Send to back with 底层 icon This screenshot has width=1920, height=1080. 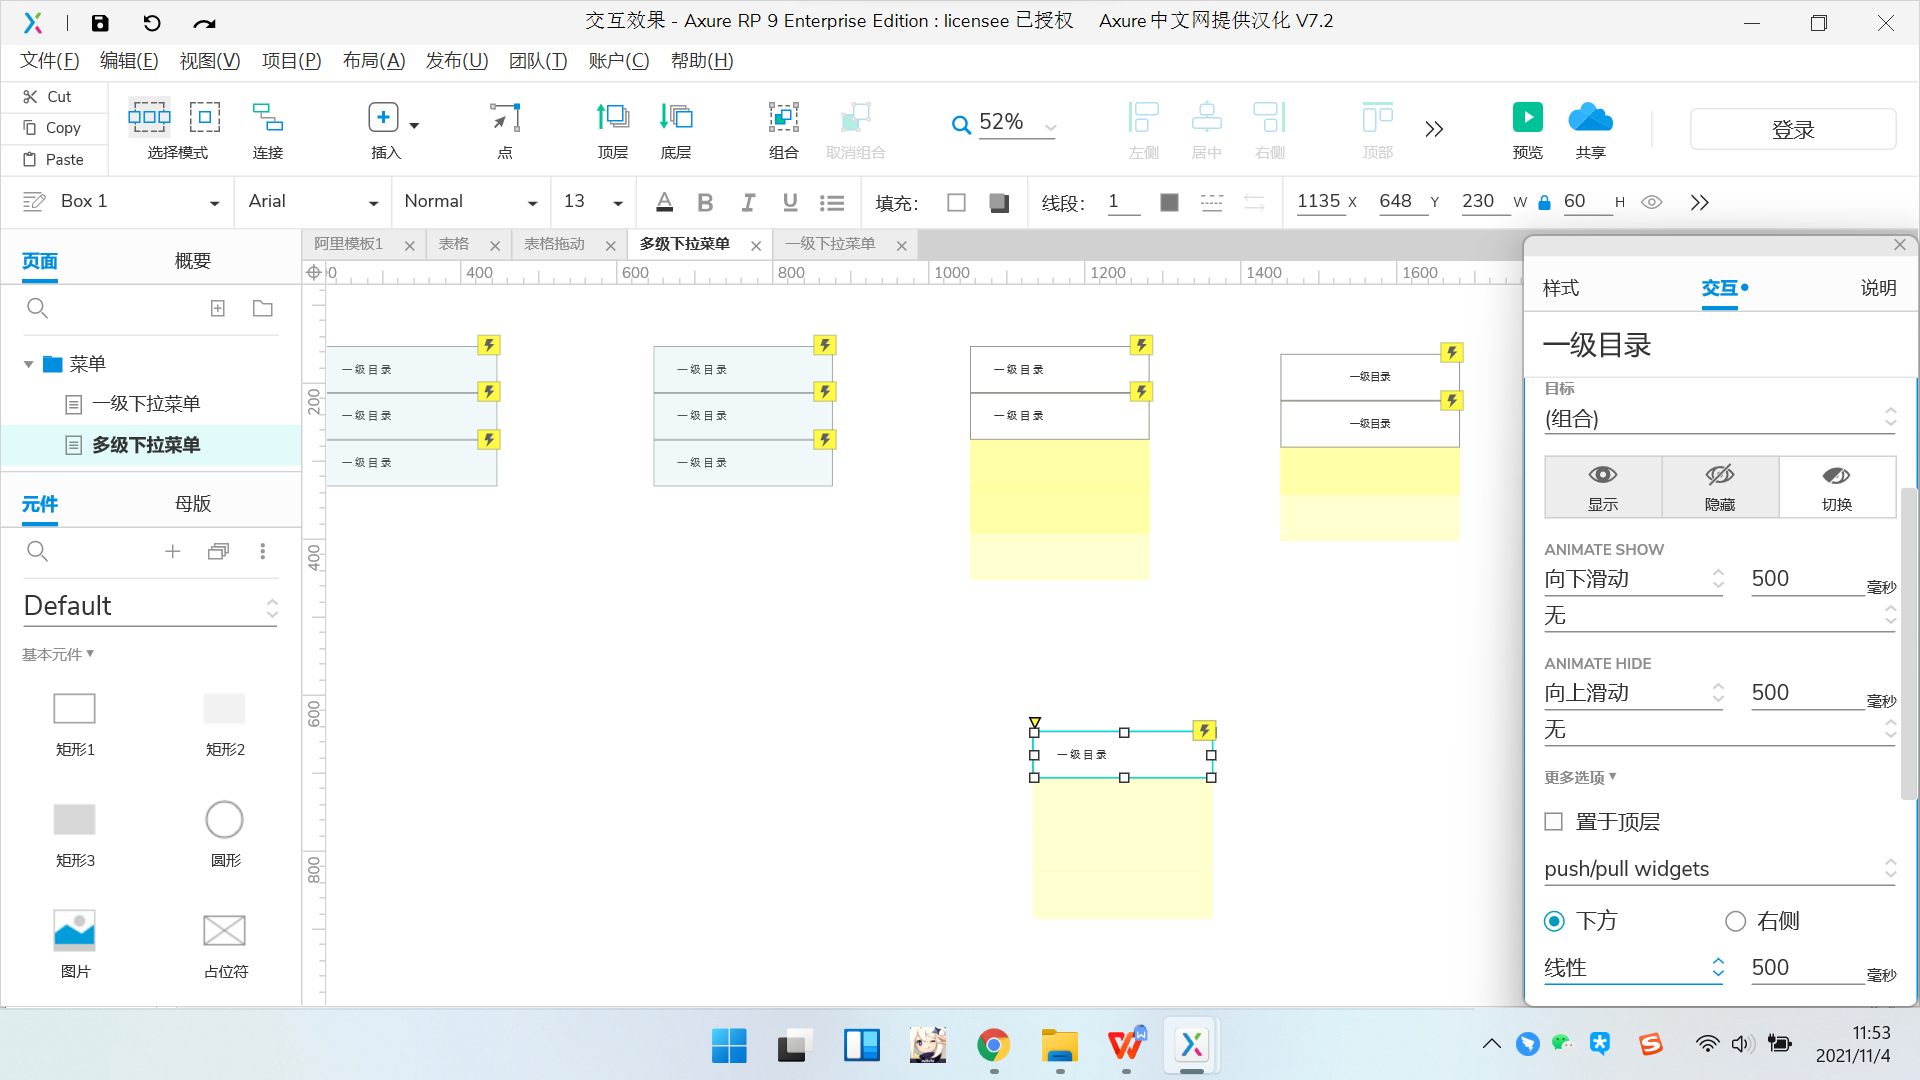click(x=676, y=118)
